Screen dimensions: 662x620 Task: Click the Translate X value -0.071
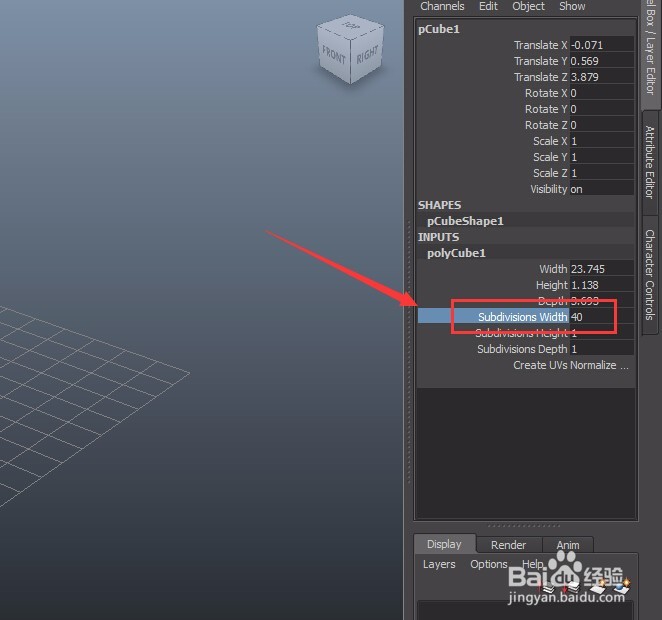tap(602, 45)
